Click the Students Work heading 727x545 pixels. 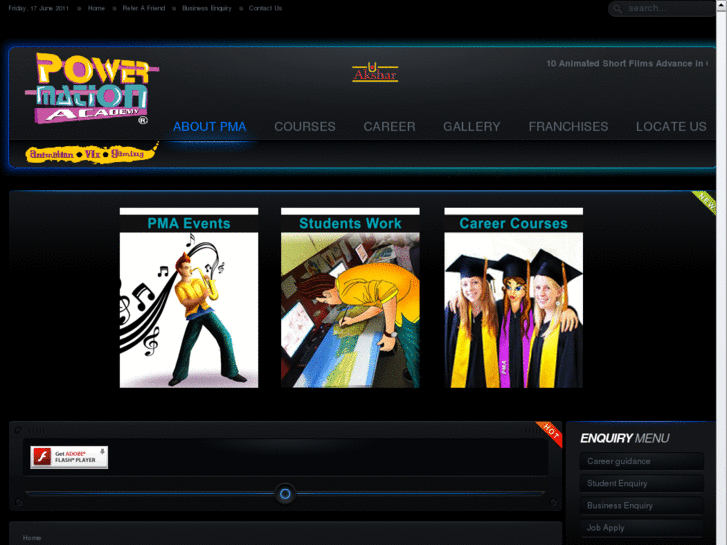pyautogui.click(x=350, y=224)
